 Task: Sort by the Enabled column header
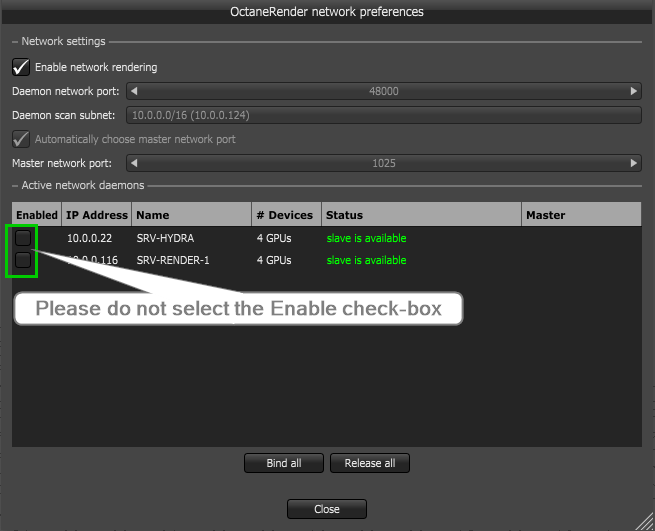(37, 215)
